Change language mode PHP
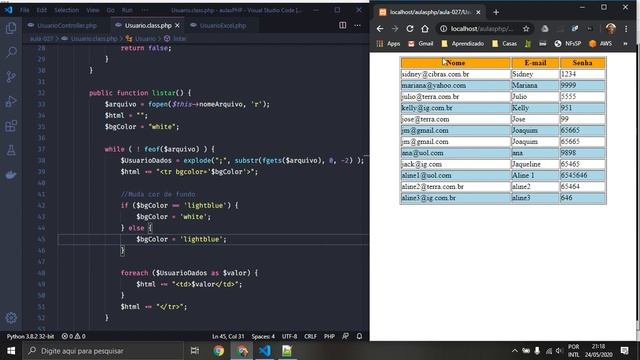The image size is (640, 360). 329,336
